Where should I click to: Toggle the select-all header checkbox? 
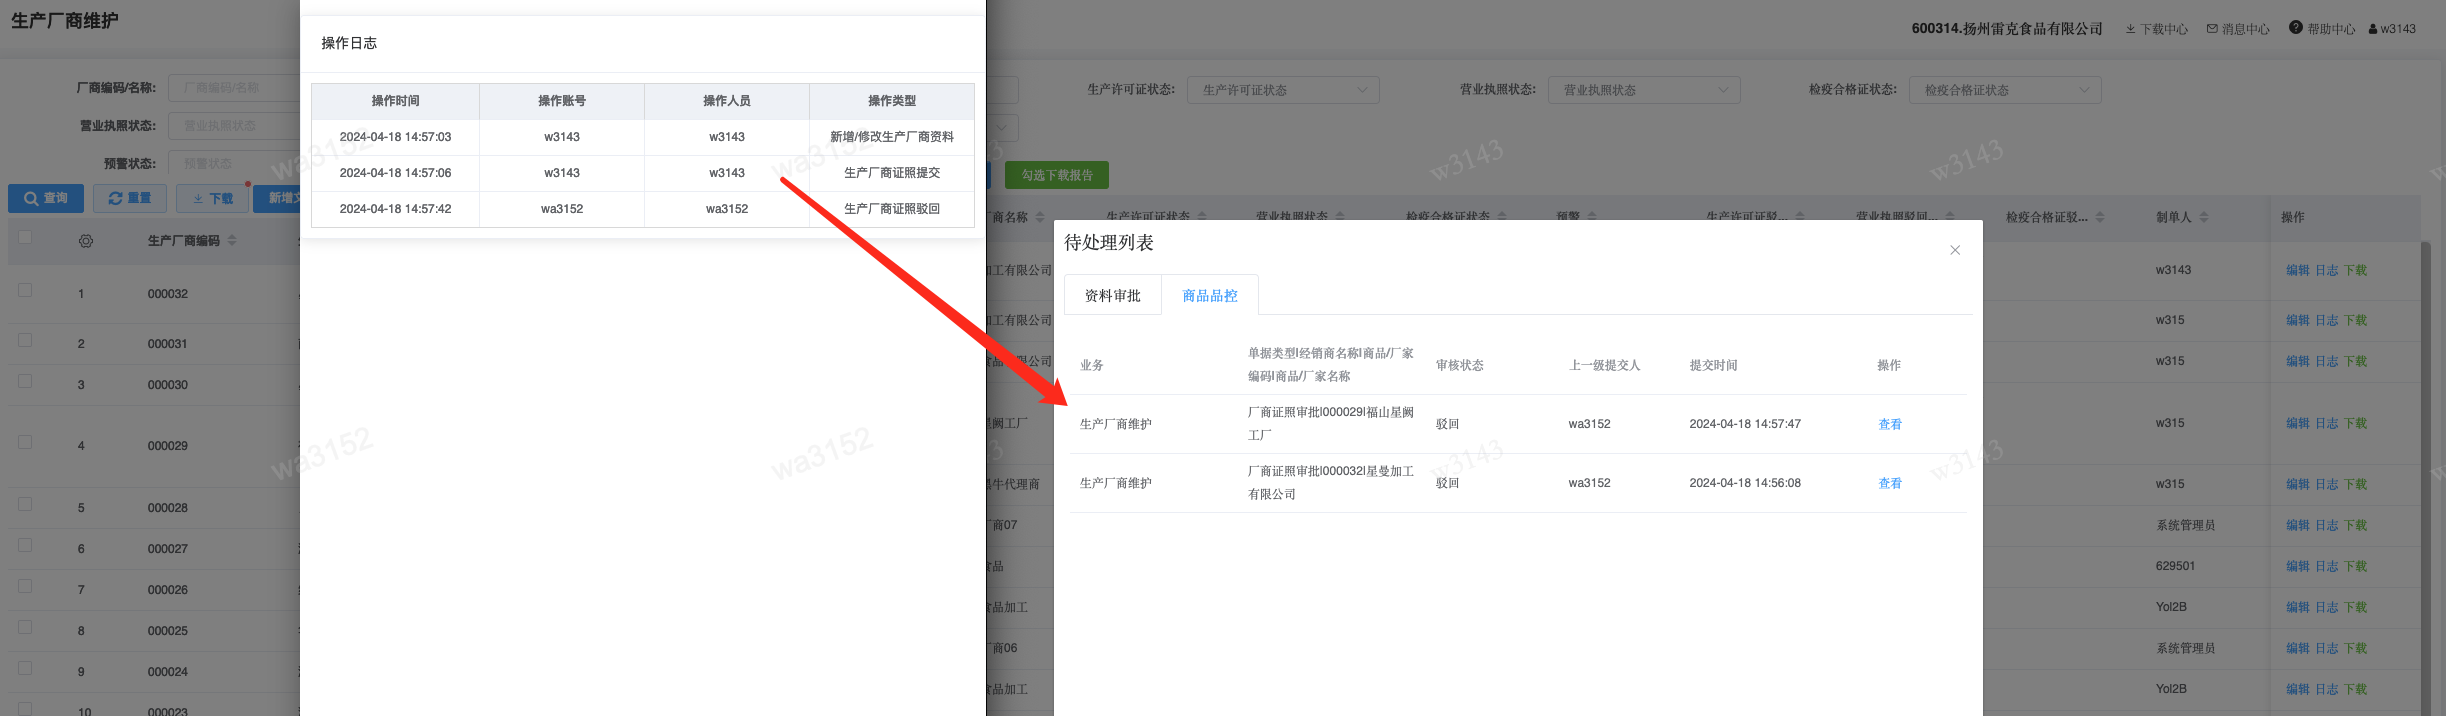tap(25, 238)
